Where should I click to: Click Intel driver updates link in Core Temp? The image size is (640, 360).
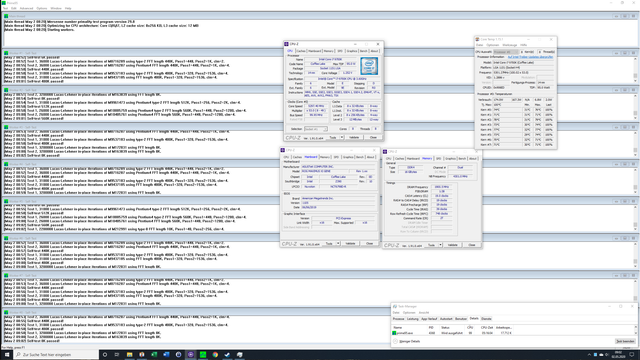pos(531,57)
